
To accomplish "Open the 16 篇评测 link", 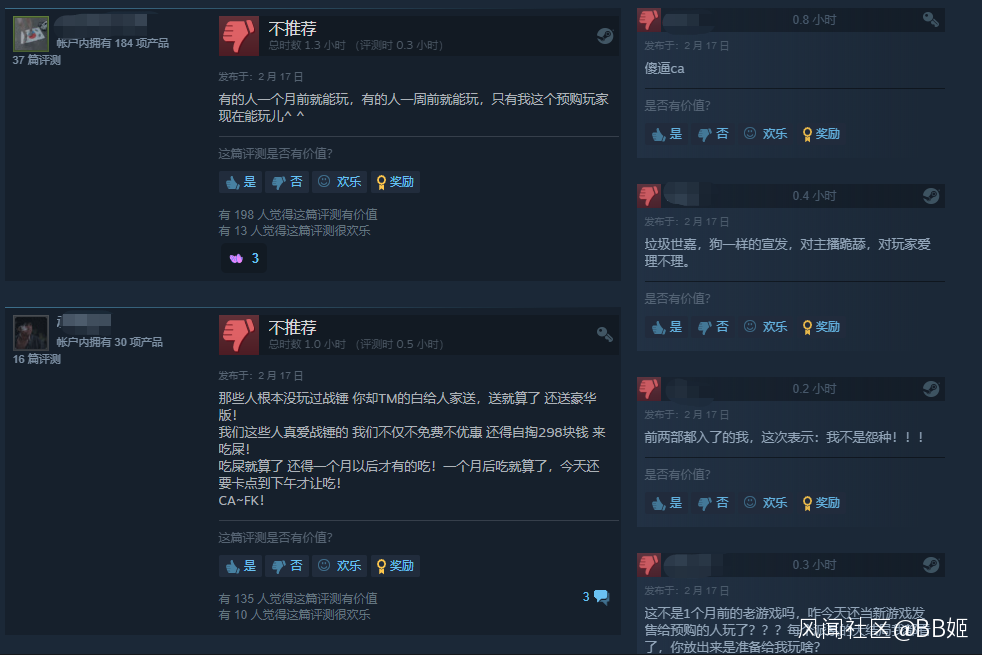I will click(x=37, y=359).
